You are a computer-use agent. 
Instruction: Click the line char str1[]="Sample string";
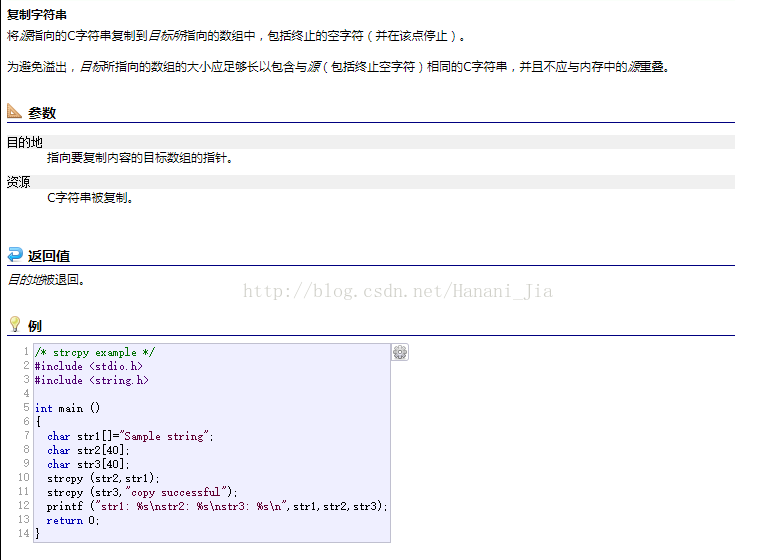[x=130, y=436]
